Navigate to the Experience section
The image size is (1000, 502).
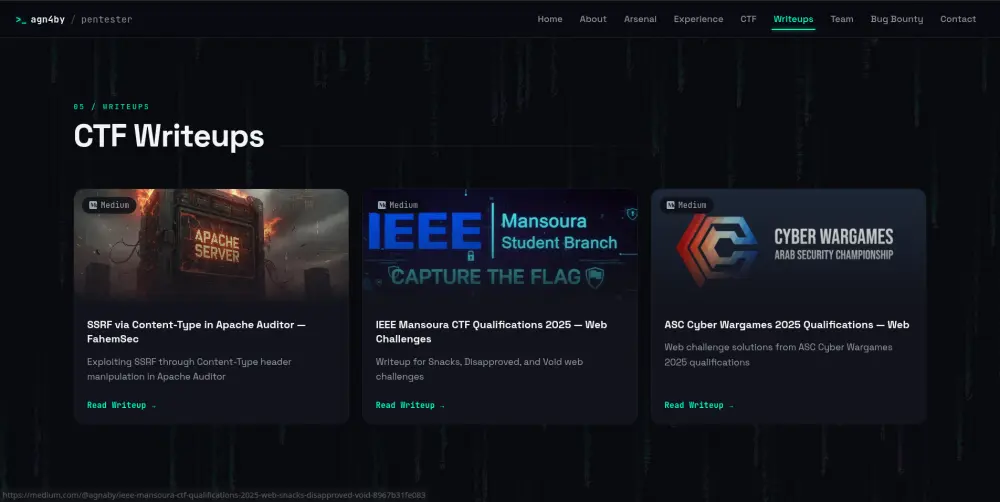(698, 19)
